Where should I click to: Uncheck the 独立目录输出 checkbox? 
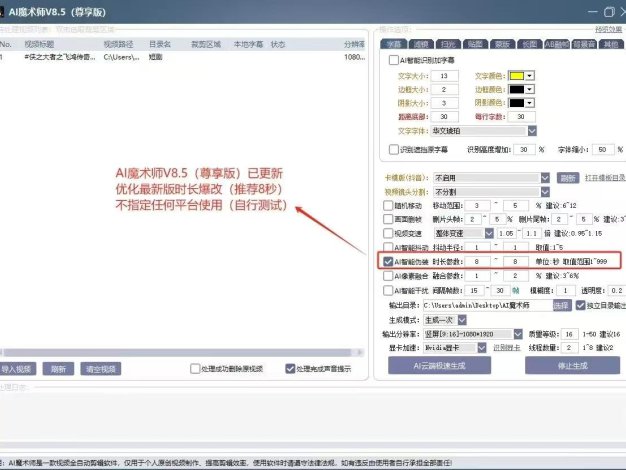tap(580, 305)
